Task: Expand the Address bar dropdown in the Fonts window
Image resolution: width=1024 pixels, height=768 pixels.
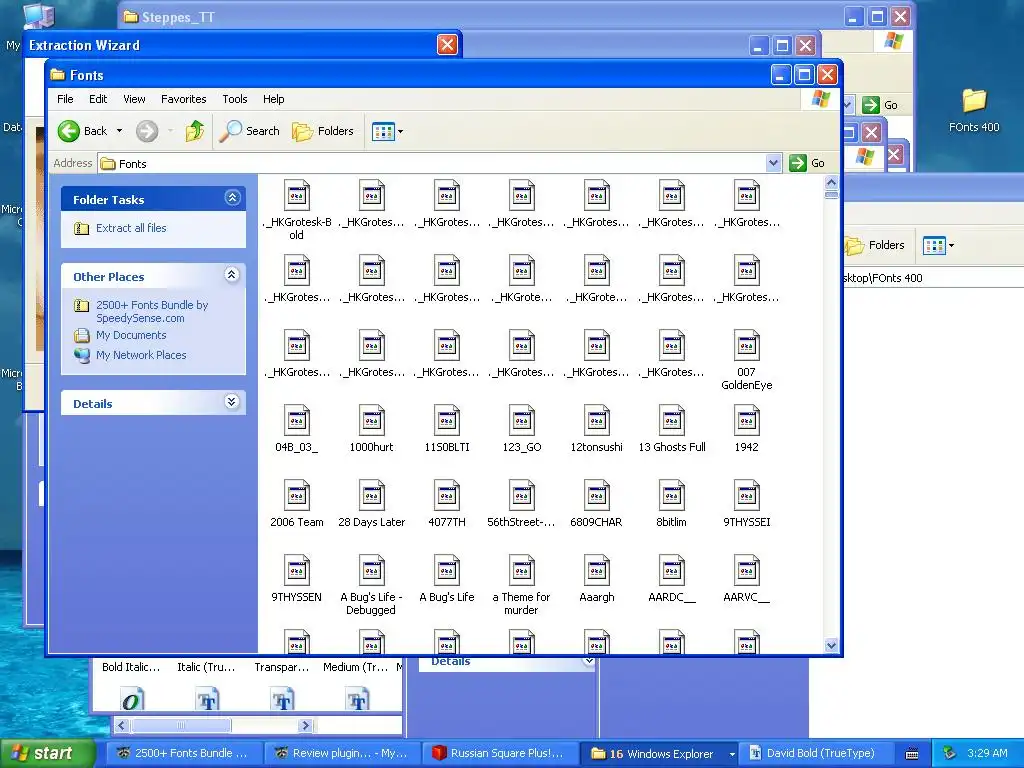Action: coord(773,163)
